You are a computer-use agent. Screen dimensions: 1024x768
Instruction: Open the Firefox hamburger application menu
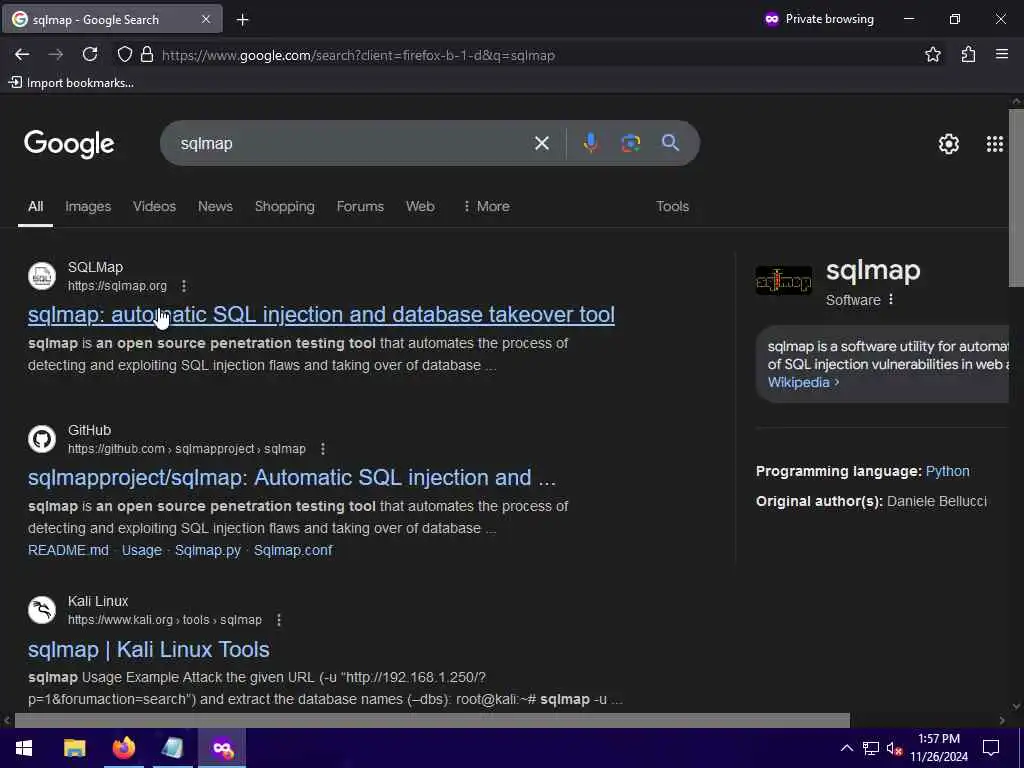pos(1002,55)
